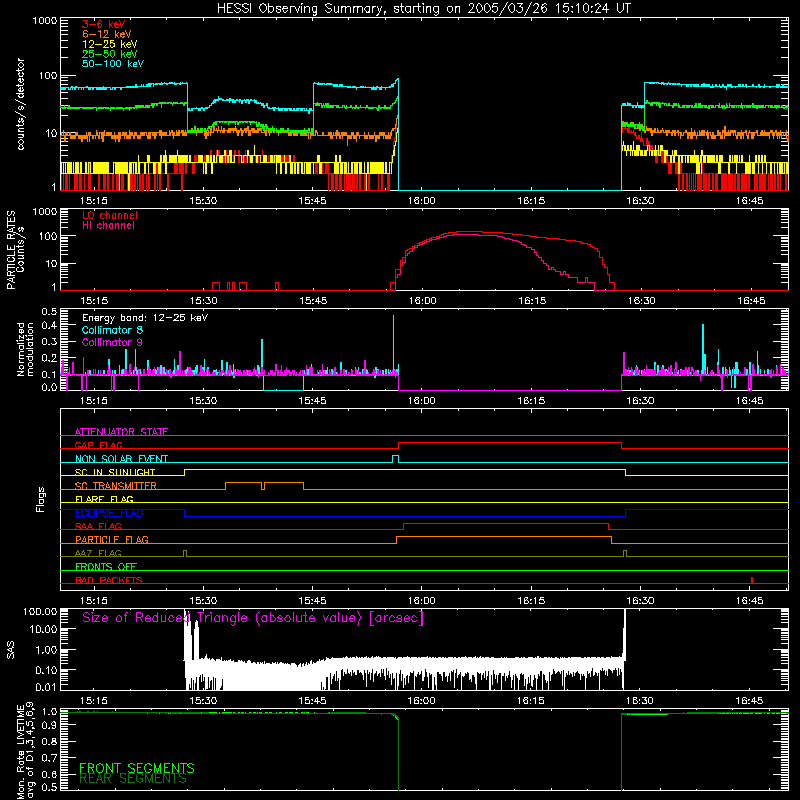Click the SAS axis label

11,650
